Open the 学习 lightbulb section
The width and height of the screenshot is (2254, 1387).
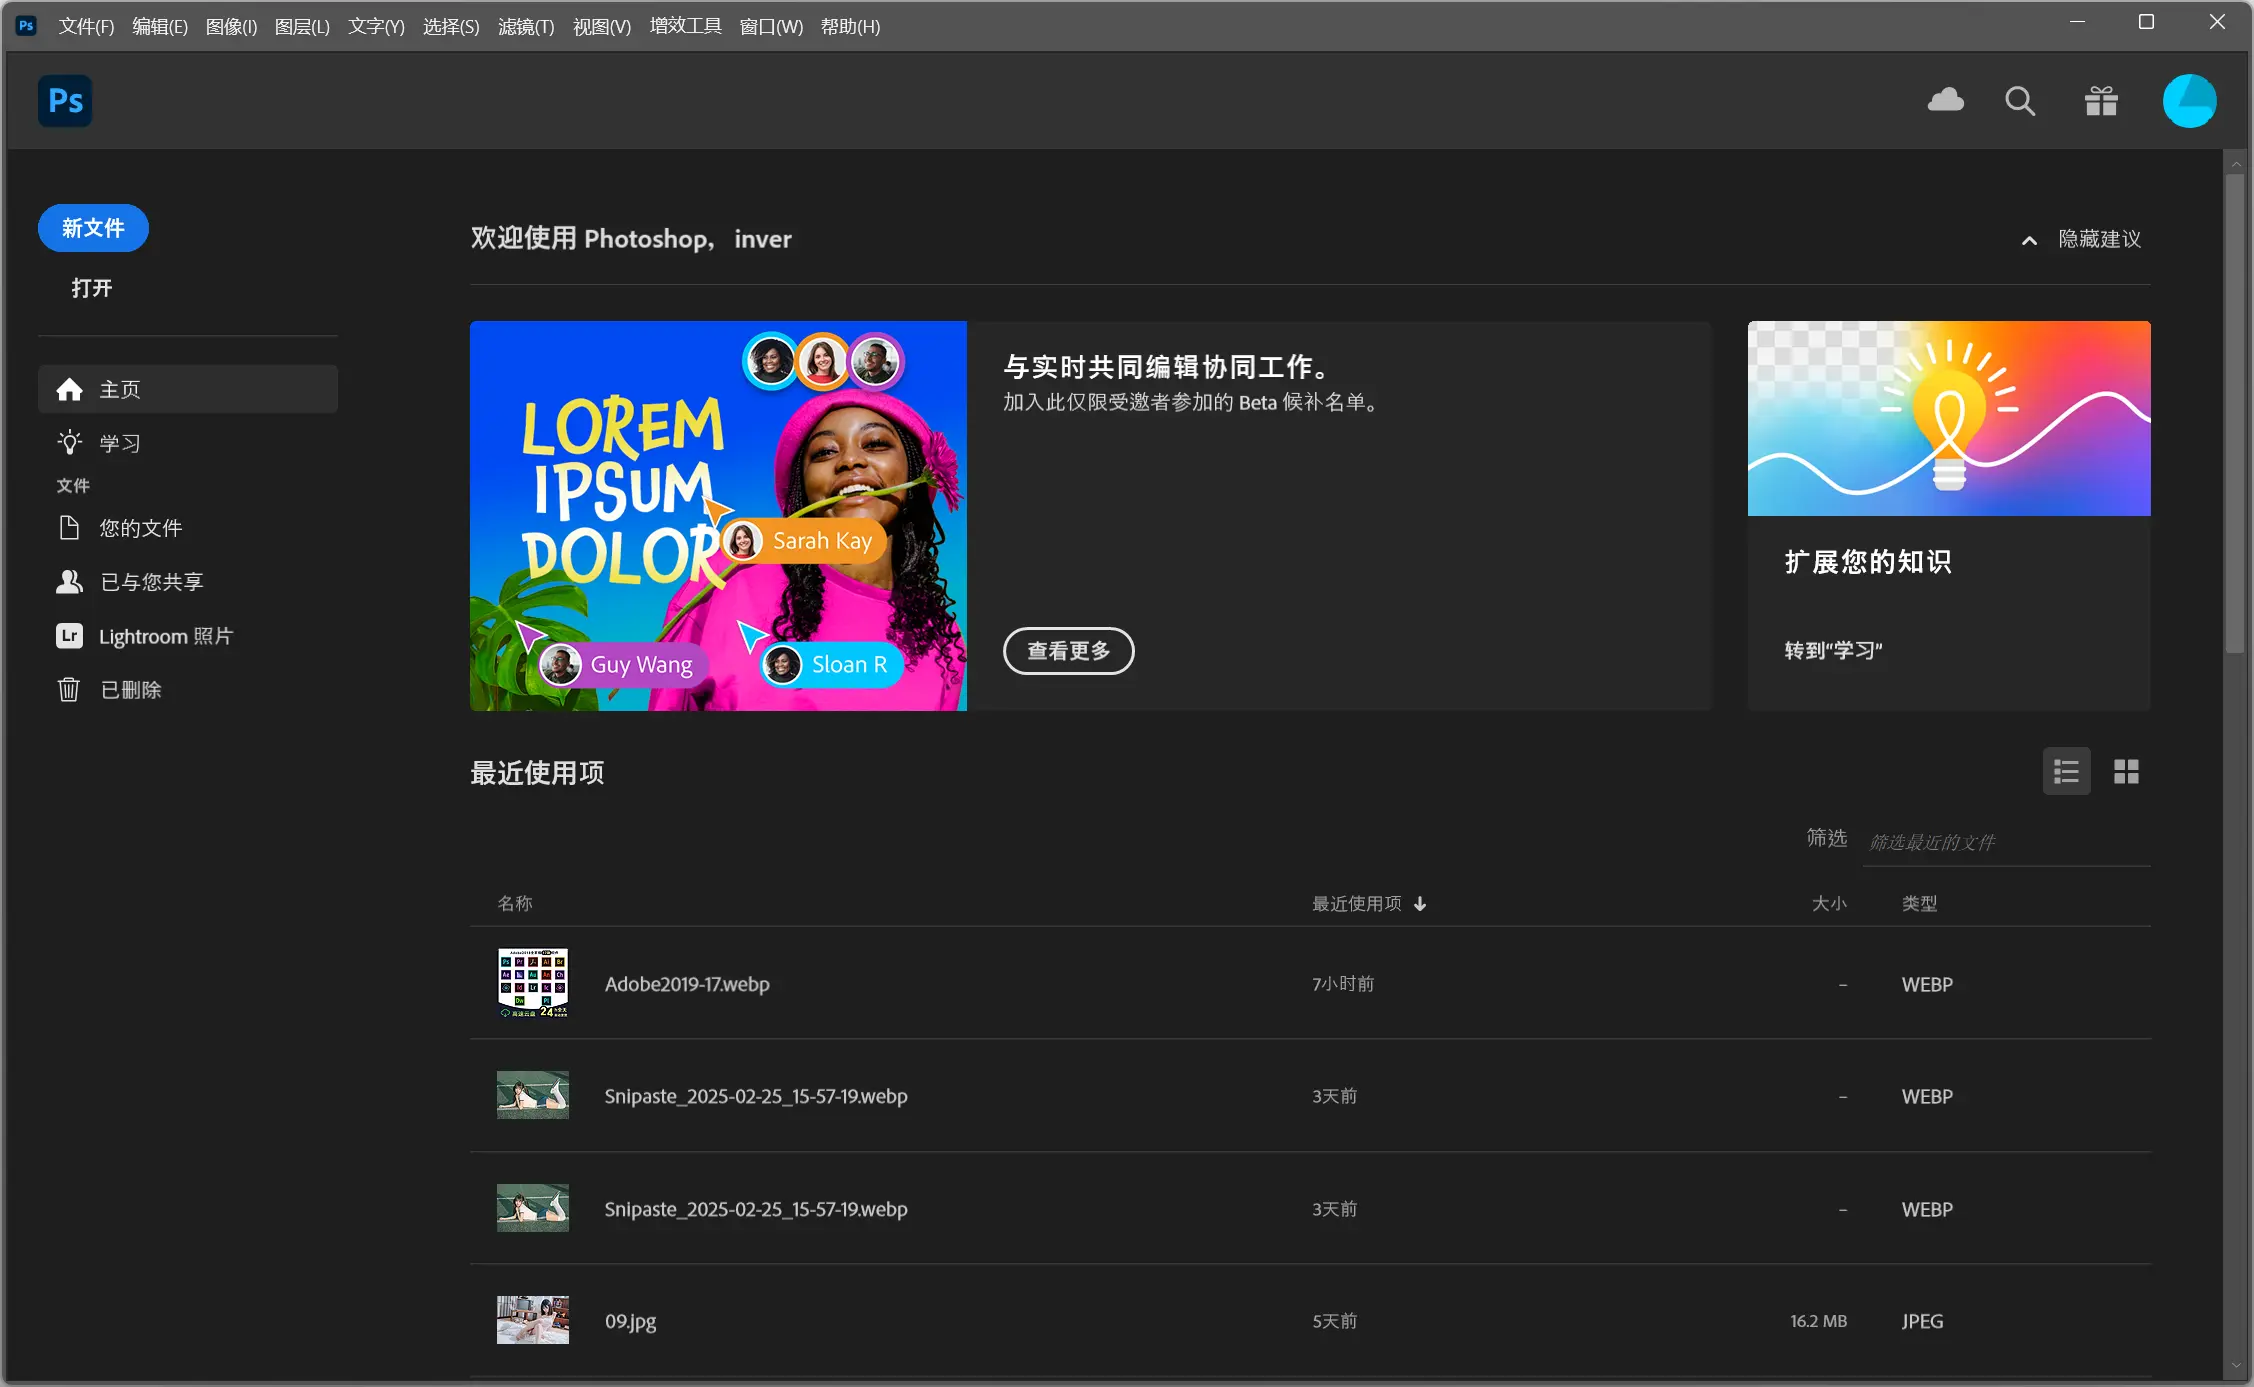click(x=119, y=443)
